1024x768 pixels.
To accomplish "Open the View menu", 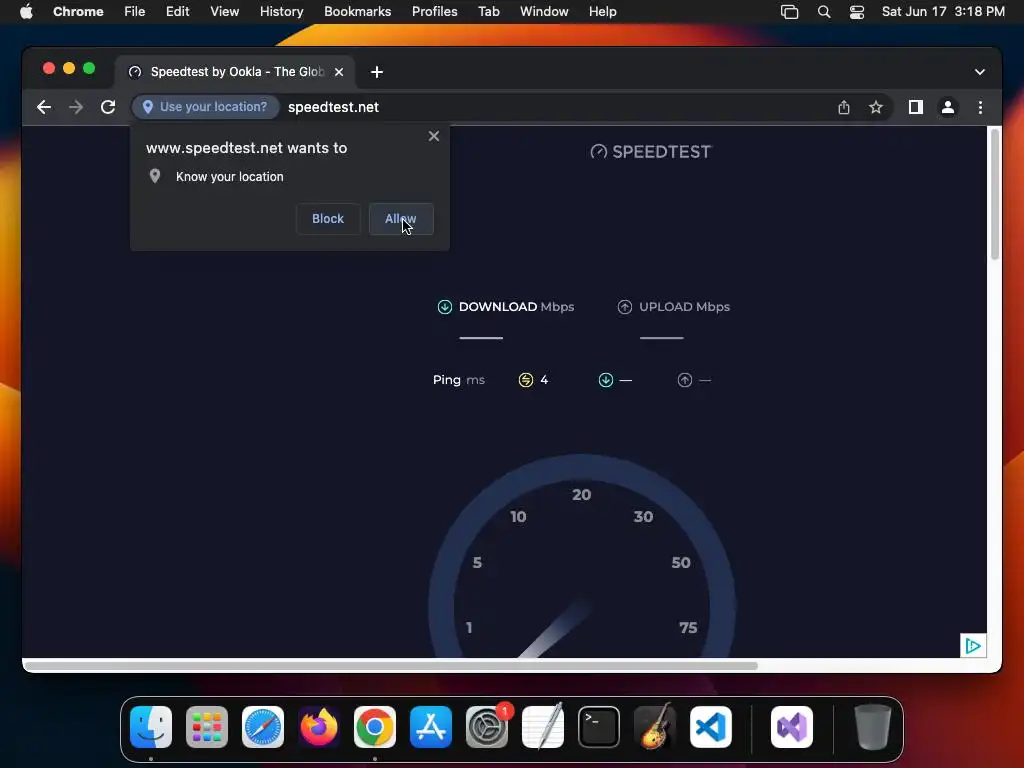I will click(224, 12).
